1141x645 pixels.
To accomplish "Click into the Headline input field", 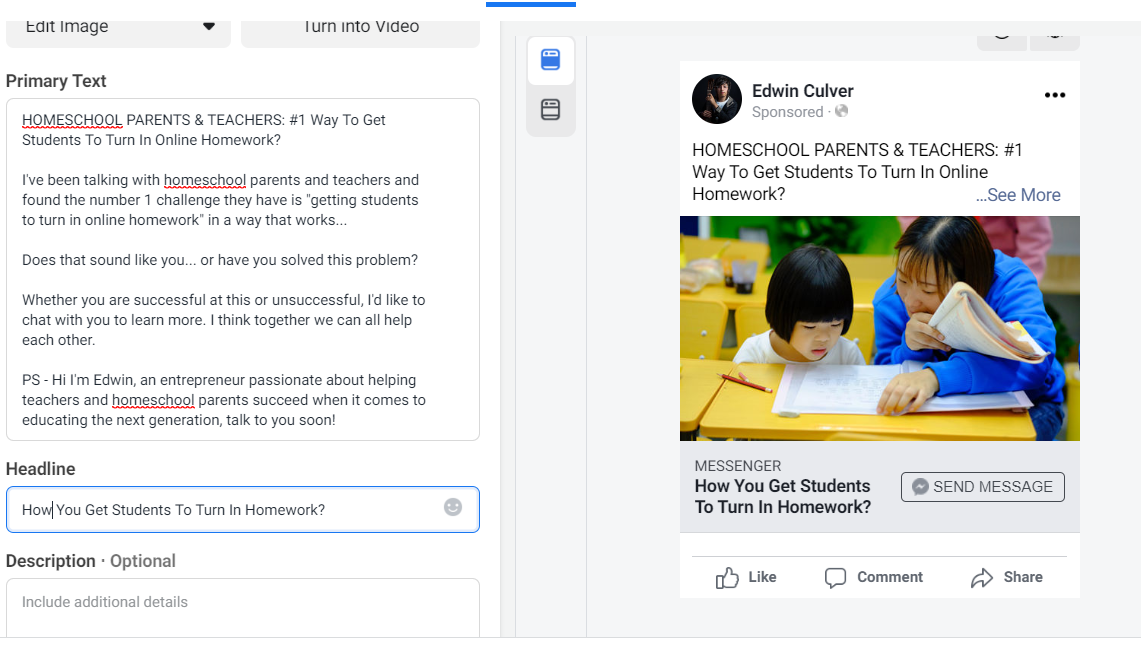I will pyautogui.click(x=242, y=510).
